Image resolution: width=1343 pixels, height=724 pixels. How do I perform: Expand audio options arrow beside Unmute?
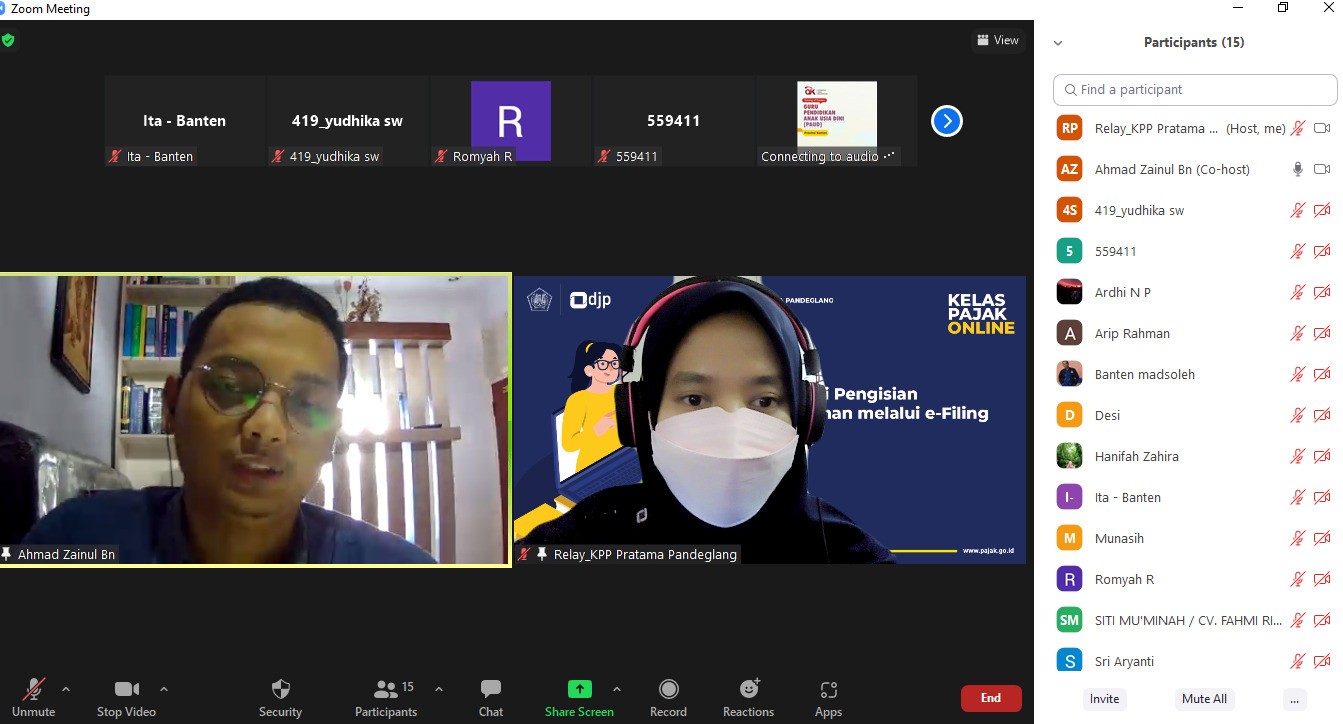[x=66, y=689]
